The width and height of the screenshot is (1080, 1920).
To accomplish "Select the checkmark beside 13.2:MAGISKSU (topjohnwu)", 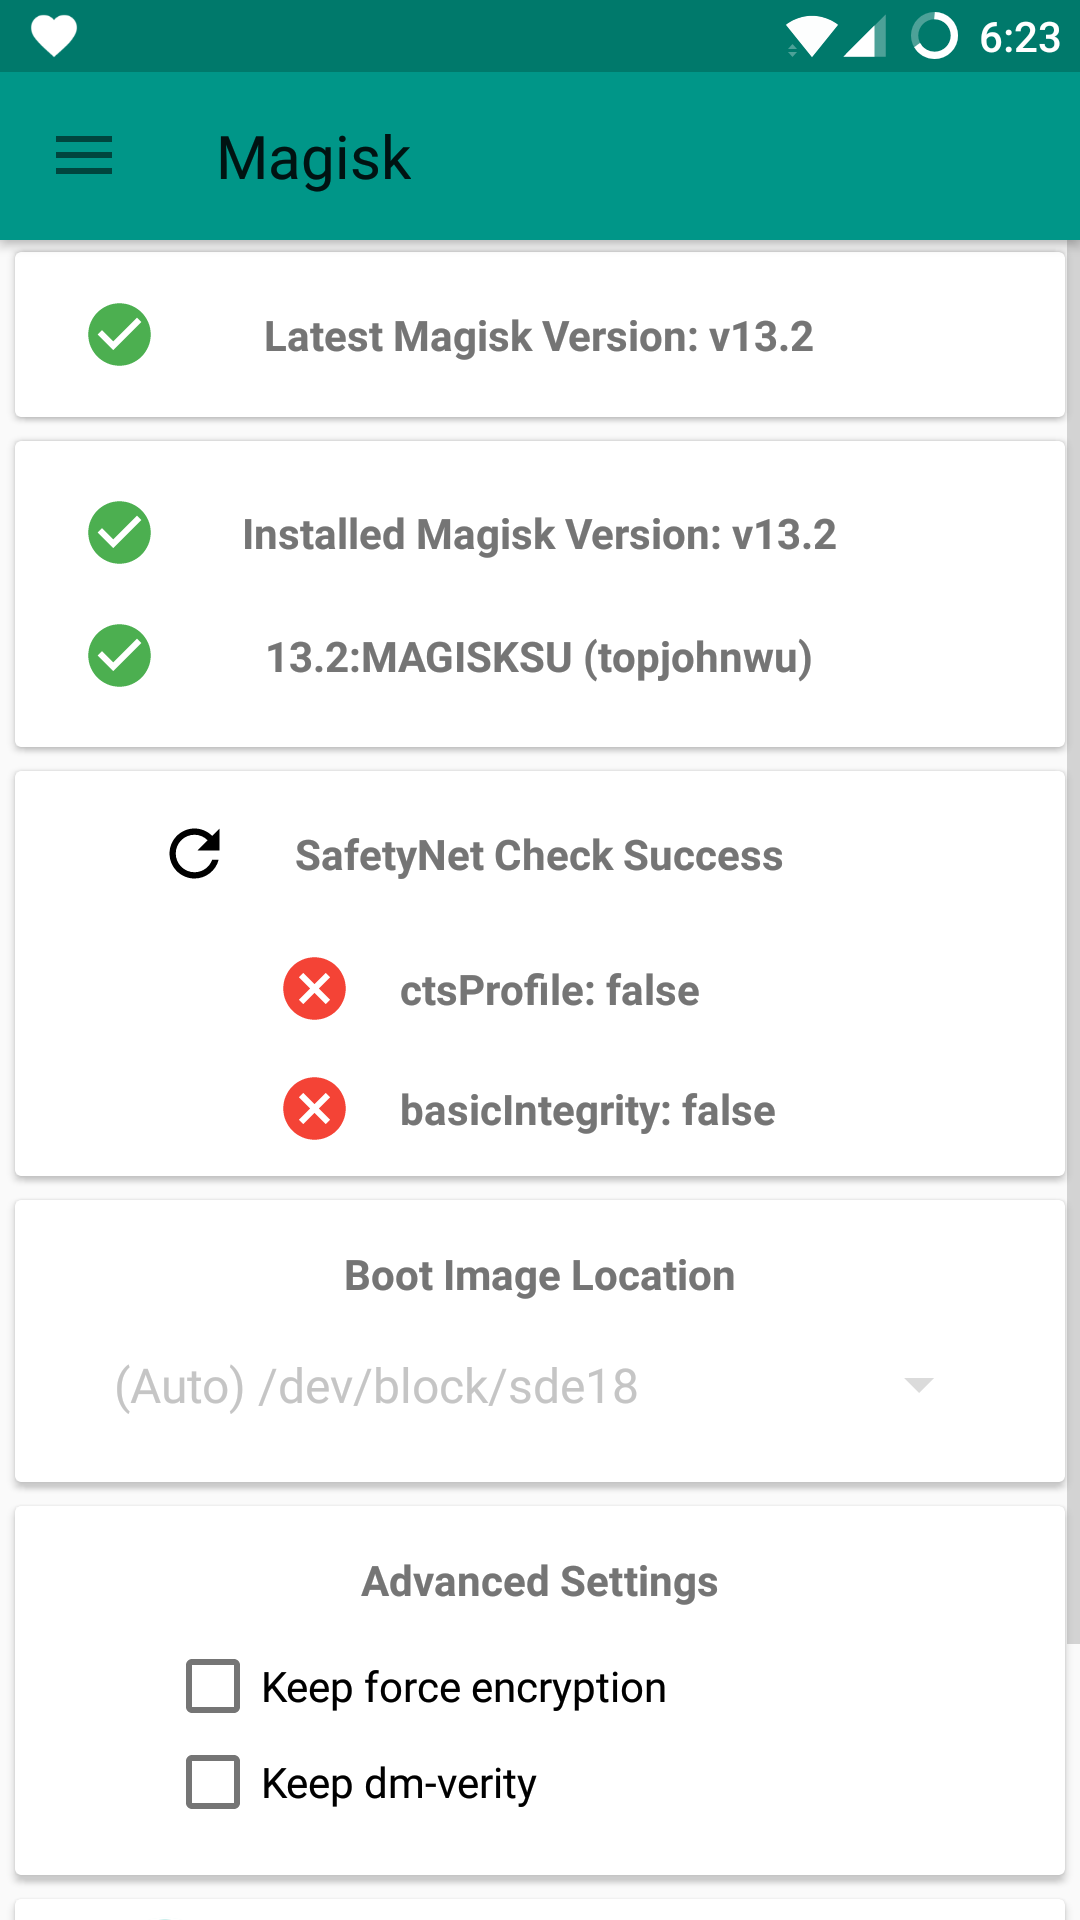I will click(x=118, y=655).
